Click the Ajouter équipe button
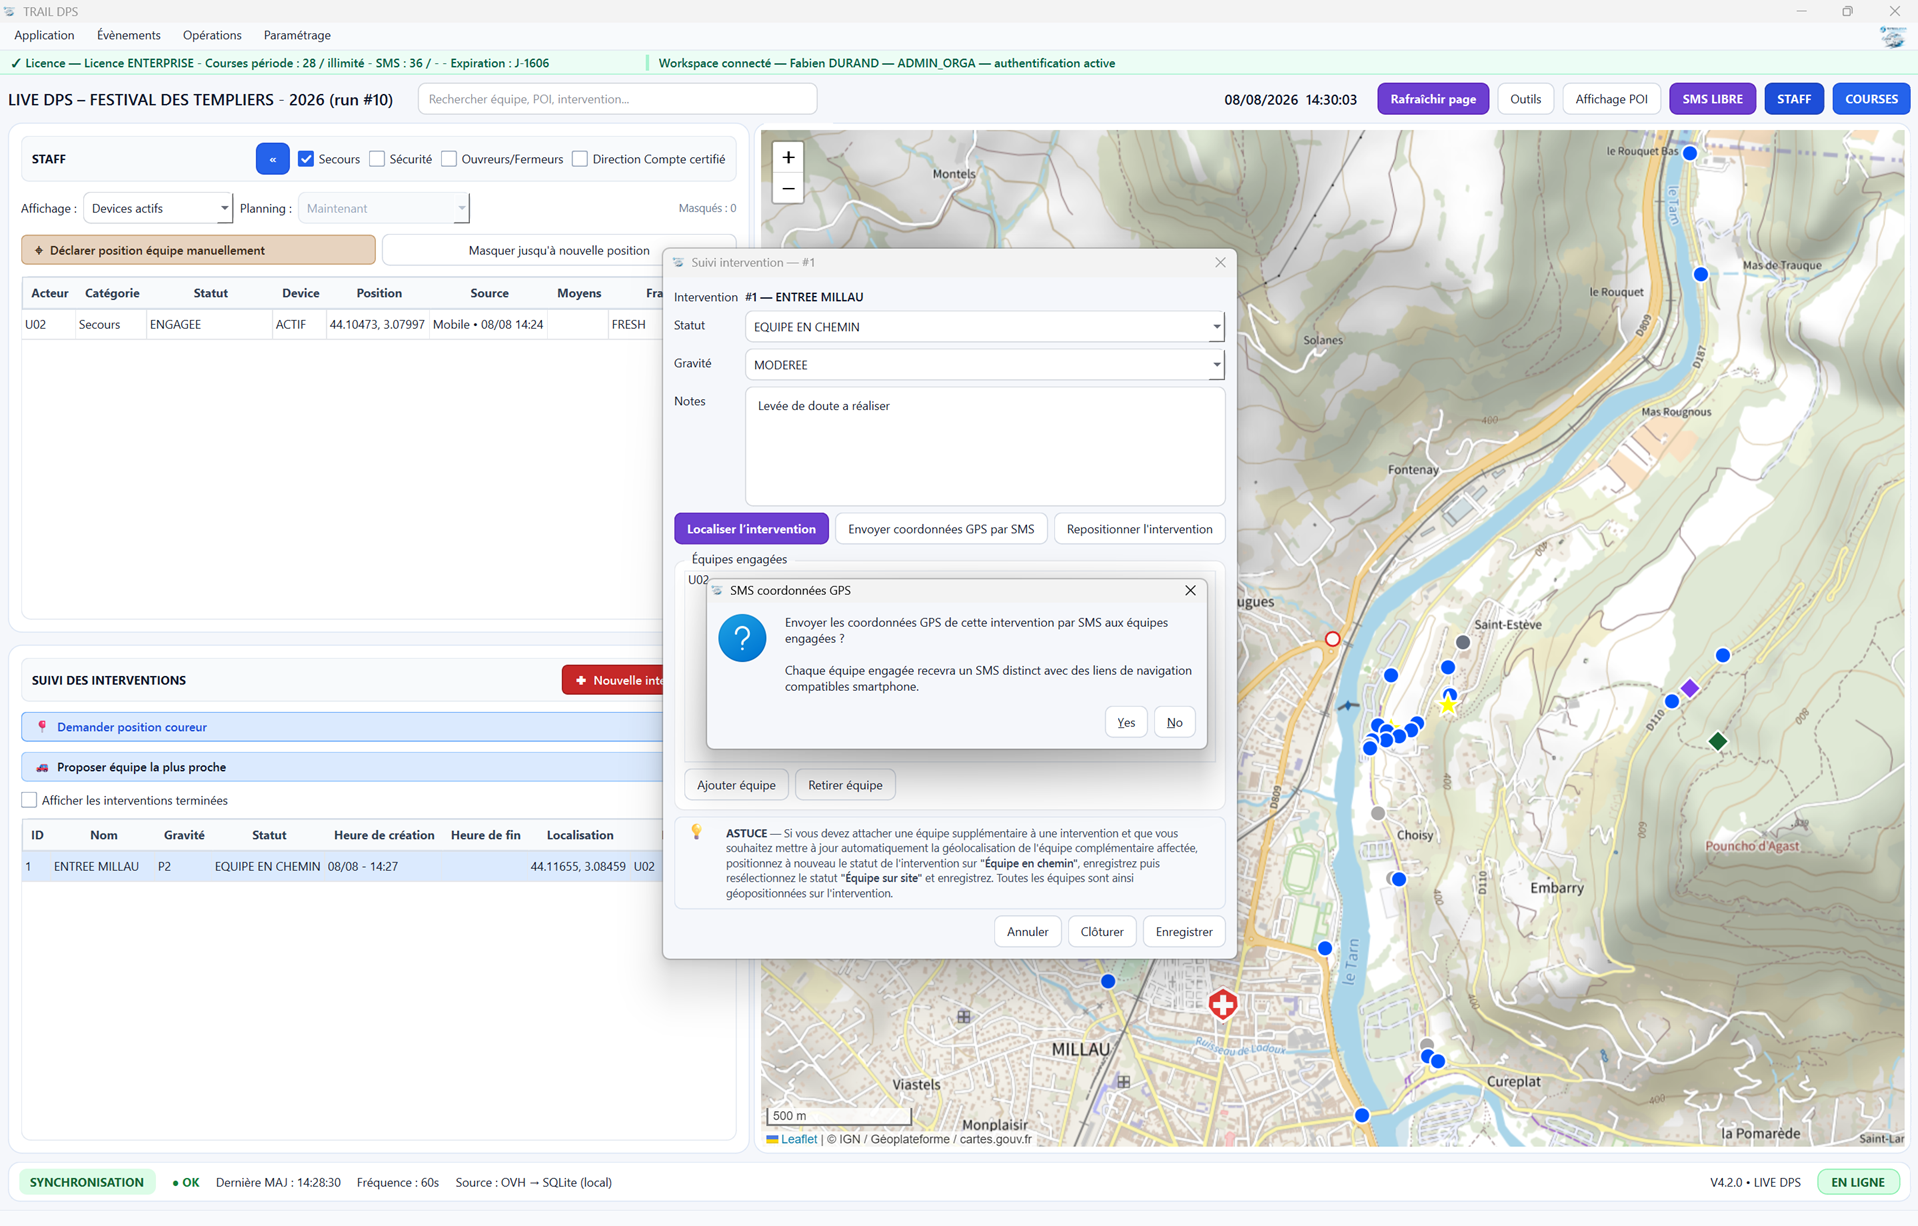The width and height of the screenshot is (1918, 1226). [x=736, y=785]
